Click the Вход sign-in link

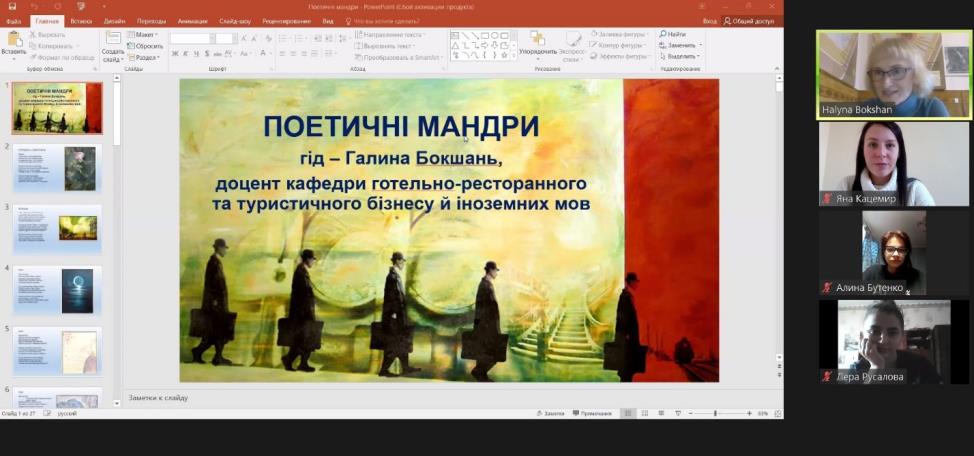[x=709, y=21]
